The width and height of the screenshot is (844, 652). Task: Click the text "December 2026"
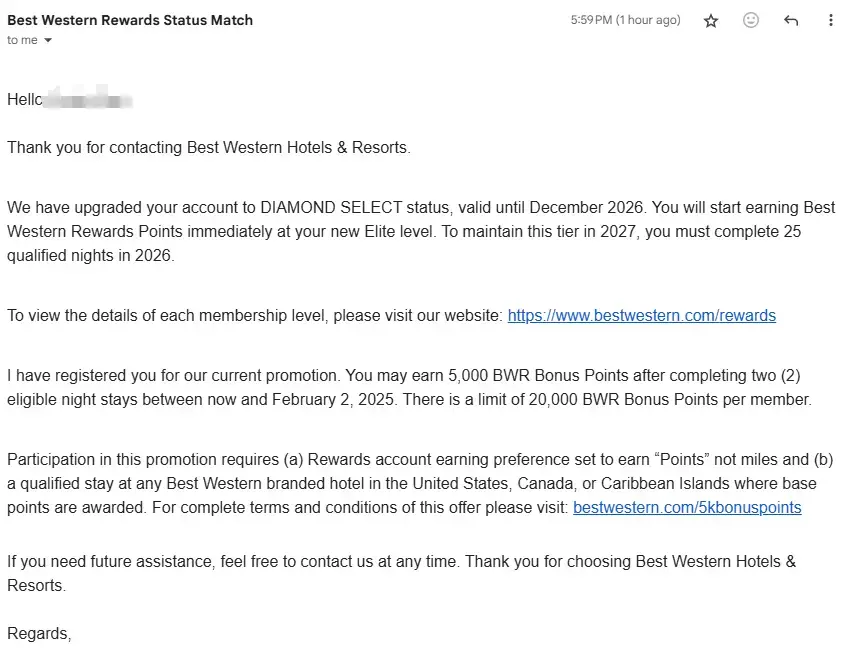click(x=582, y=208)
